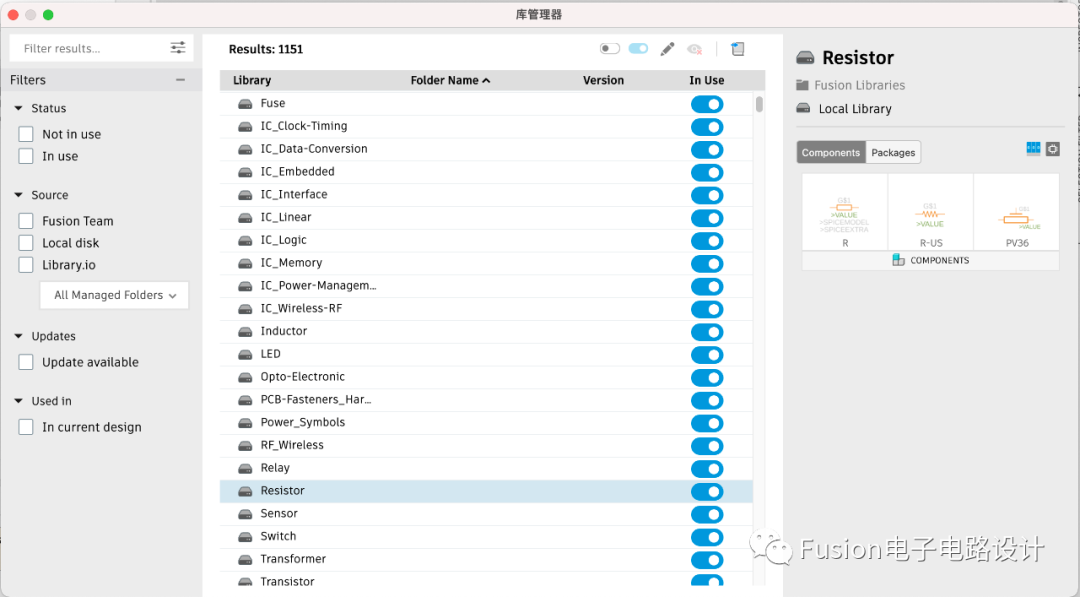Check the Local disk source filter
Screen dimensions: 1080x597
(x=26, y=243)
